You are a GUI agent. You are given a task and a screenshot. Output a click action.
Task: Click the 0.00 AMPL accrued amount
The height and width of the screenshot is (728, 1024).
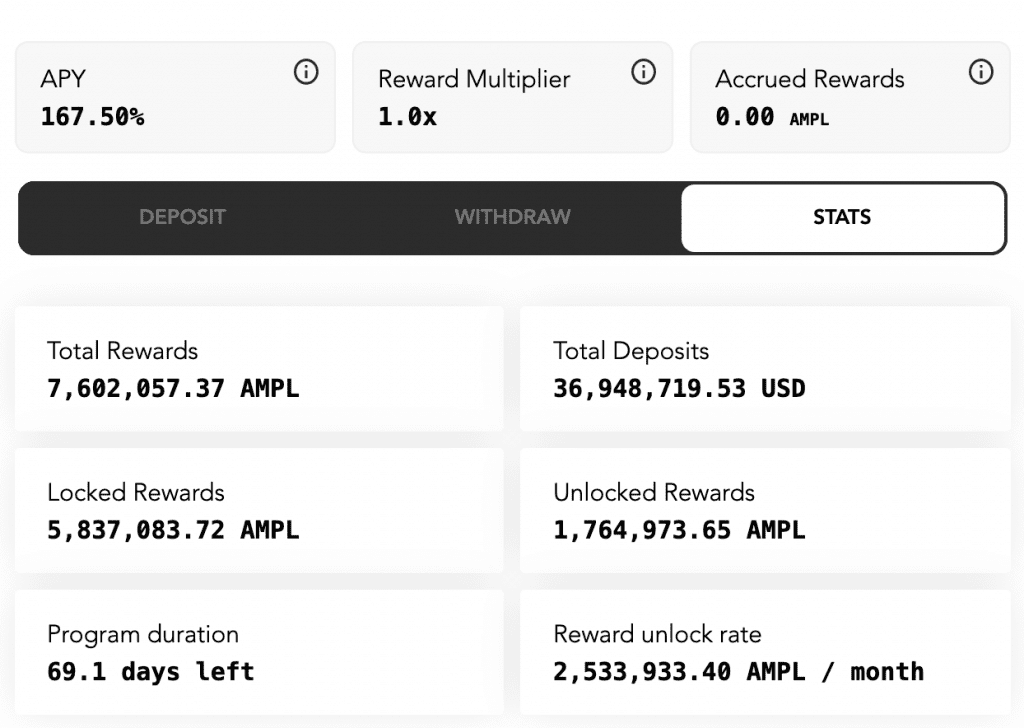pos(771,117)
